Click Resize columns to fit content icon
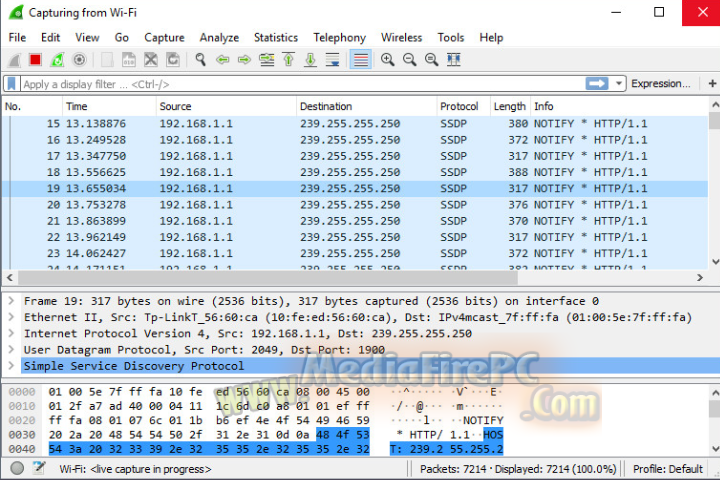 pos(454,60)
